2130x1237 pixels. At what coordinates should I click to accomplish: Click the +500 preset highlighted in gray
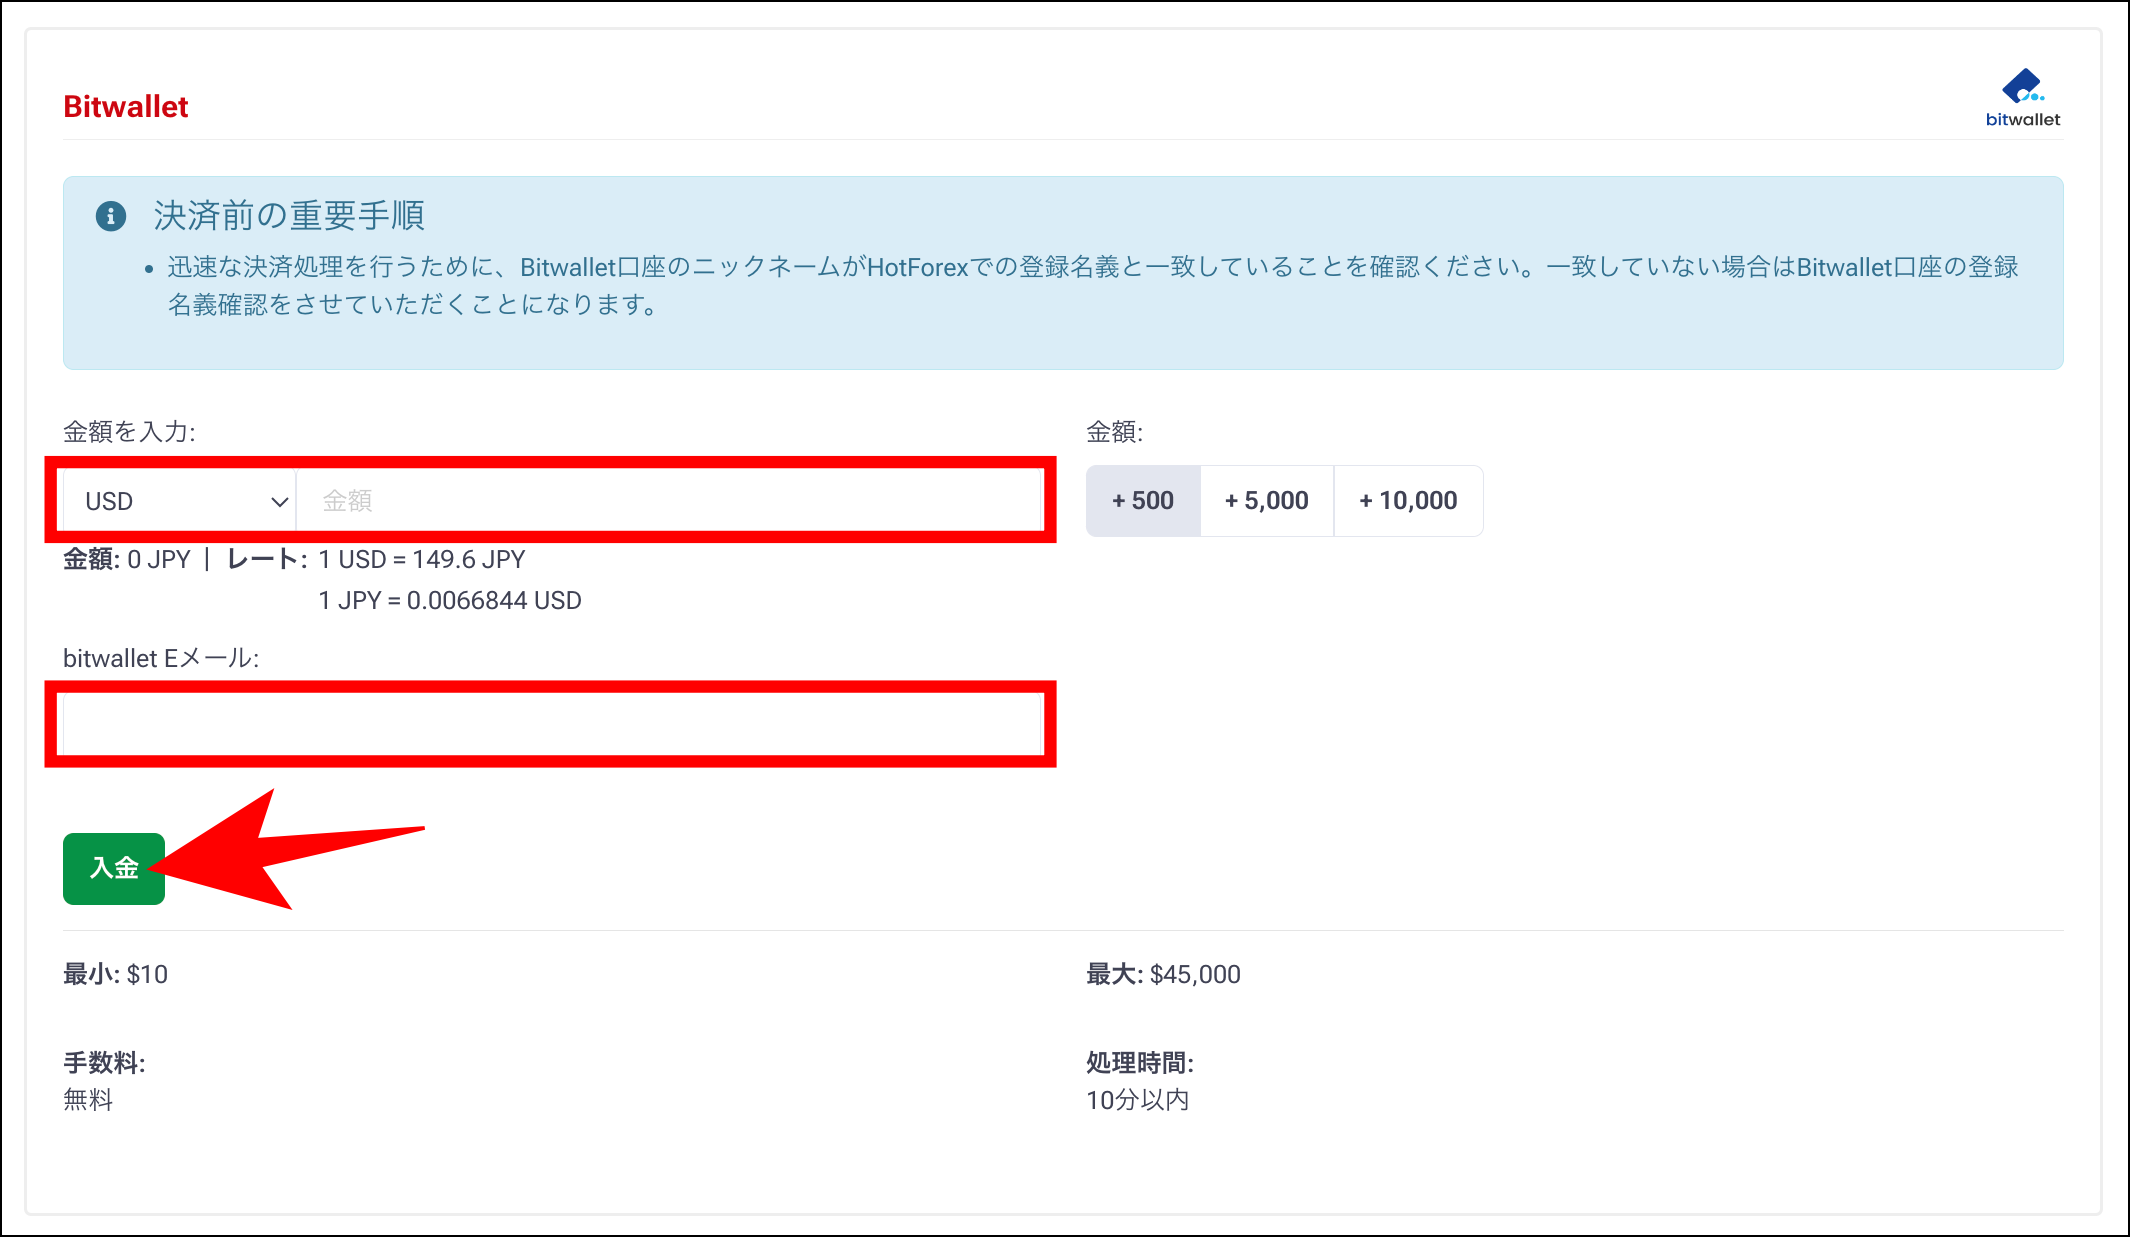pyautogui.click(x=1142, y=500)
